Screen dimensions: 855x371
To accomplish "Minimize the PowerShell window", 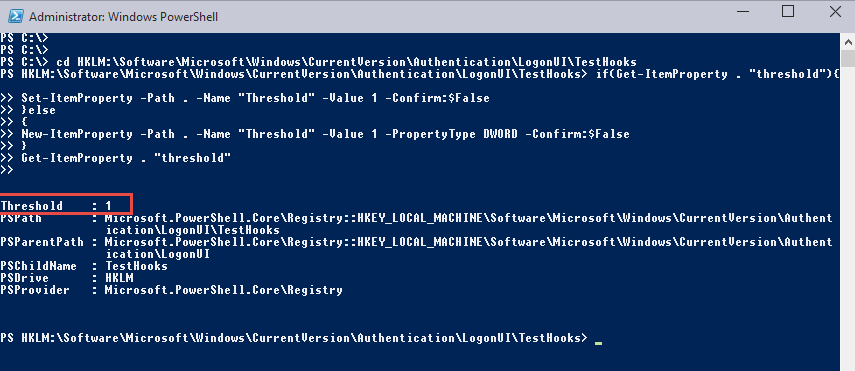I will [740, 12].
